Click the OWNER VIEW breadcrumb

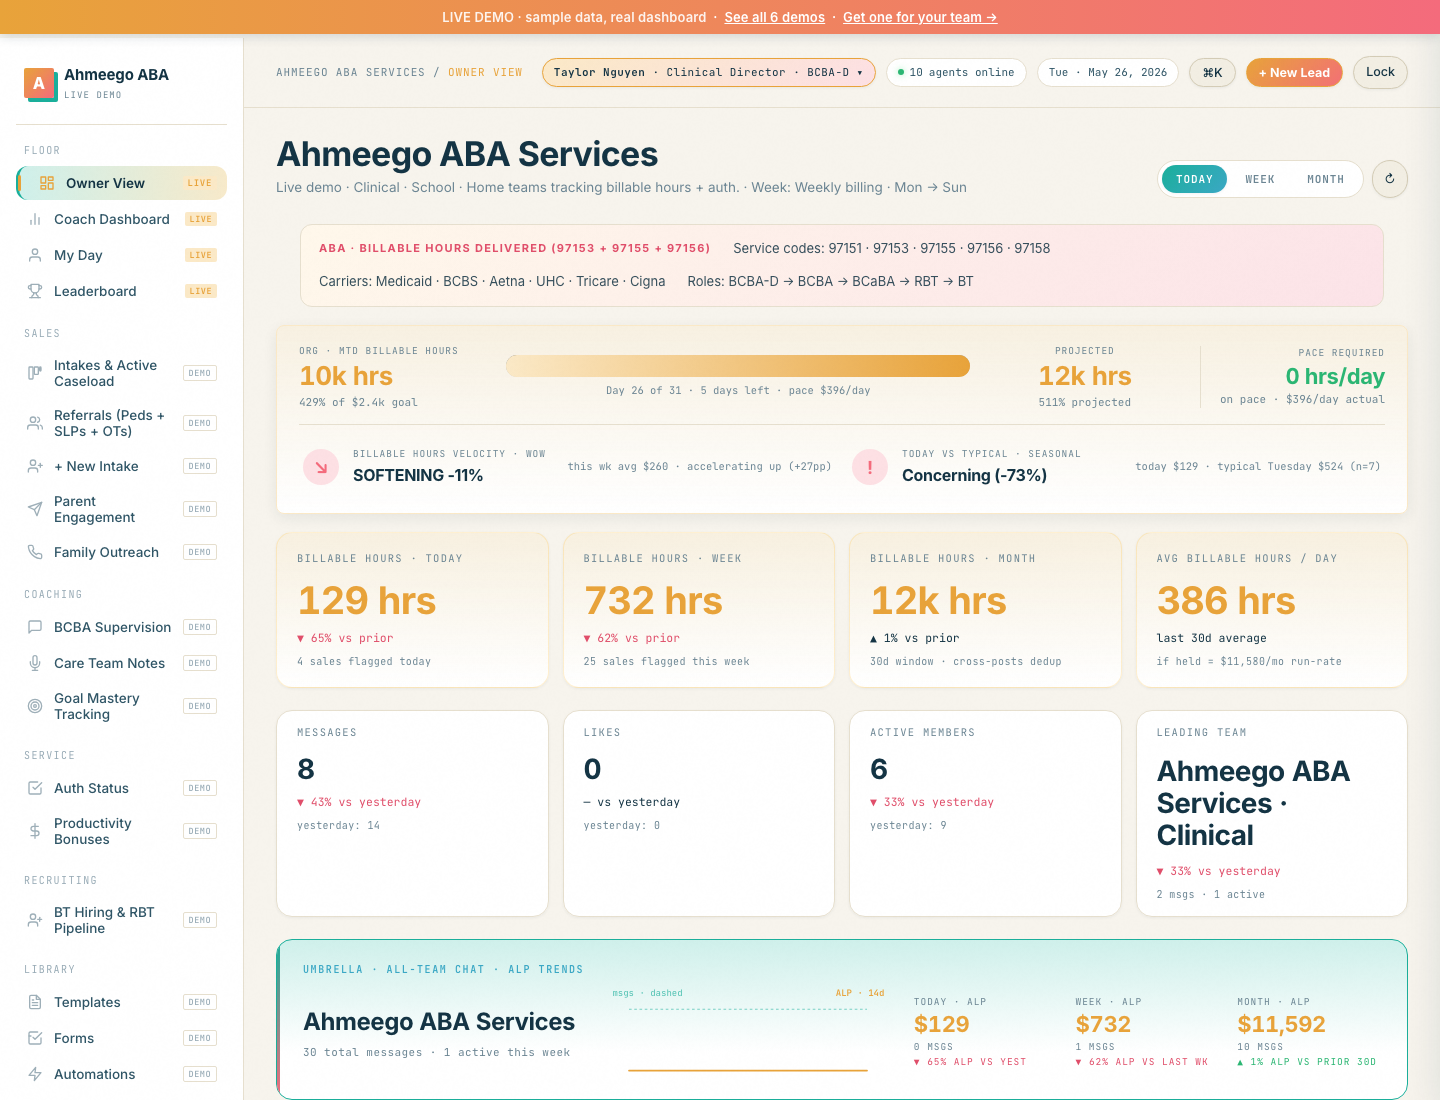(485, 72)
